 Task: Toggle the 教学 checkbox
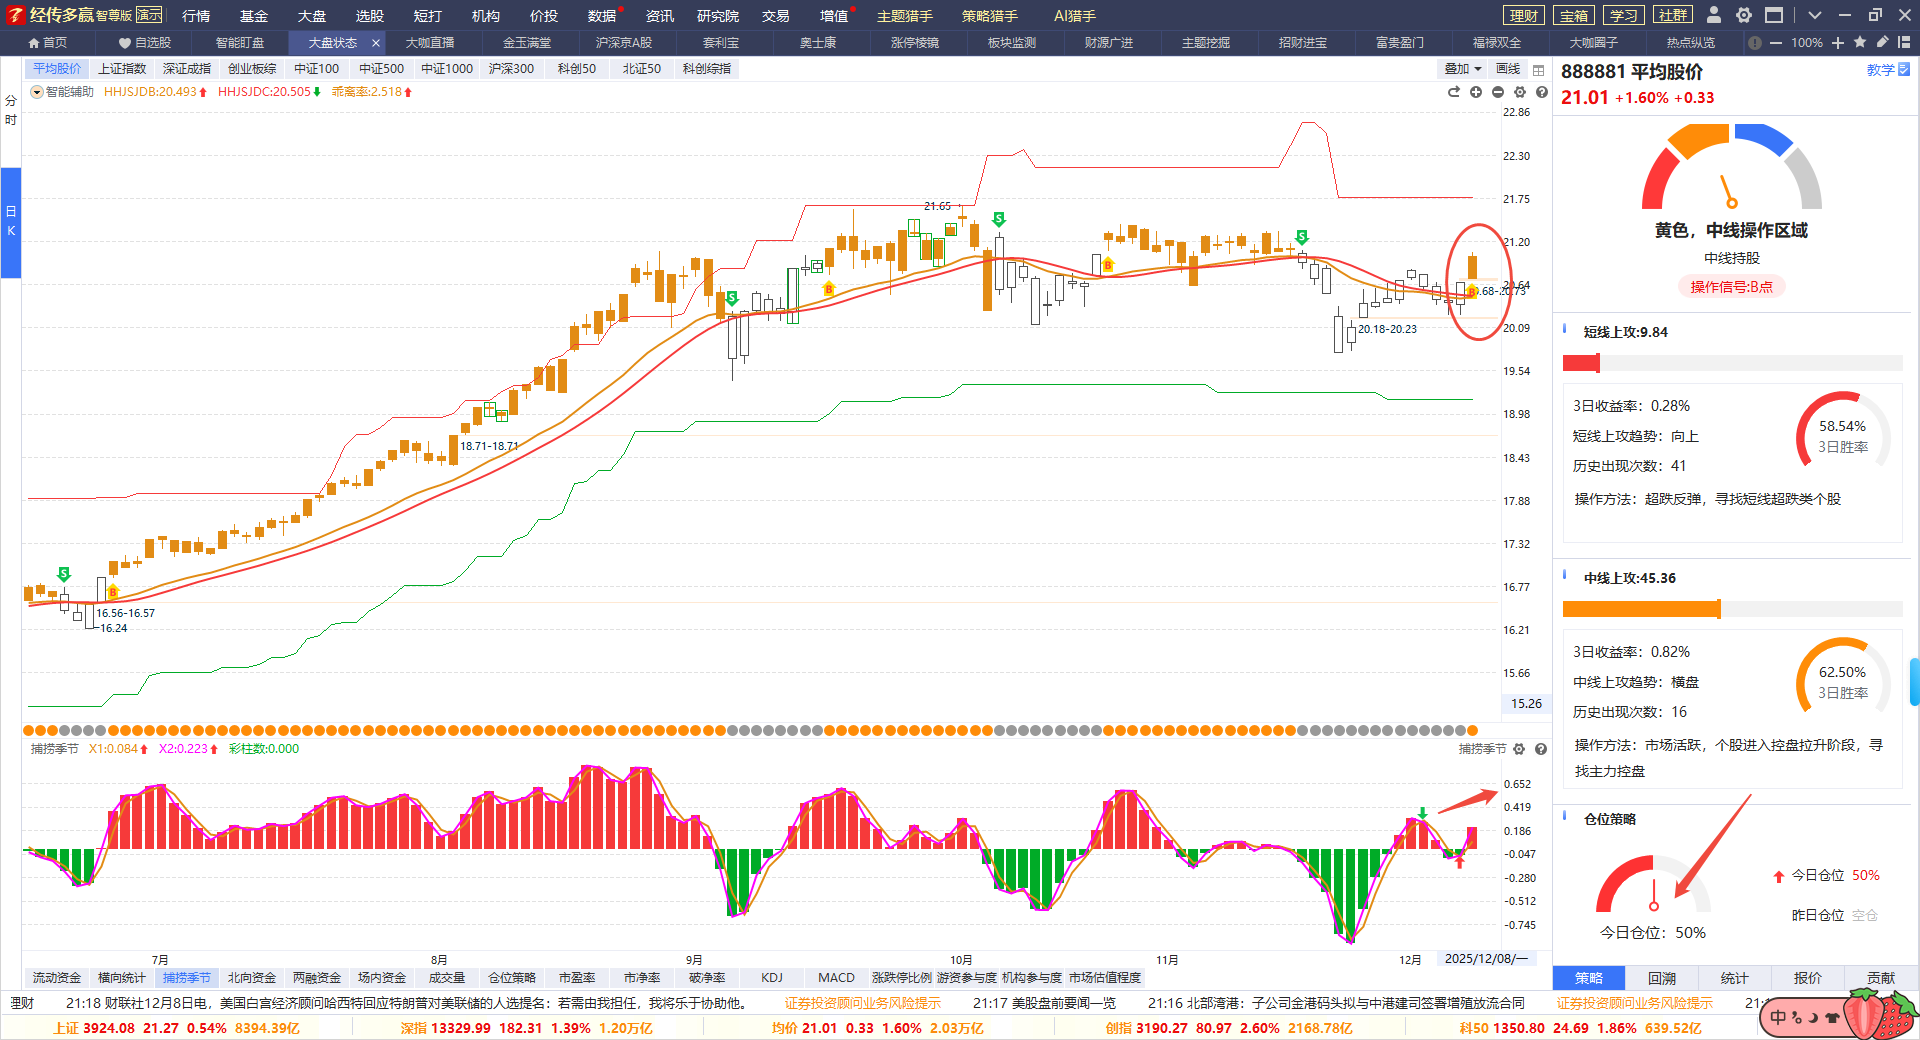(x=1904, y=70)
